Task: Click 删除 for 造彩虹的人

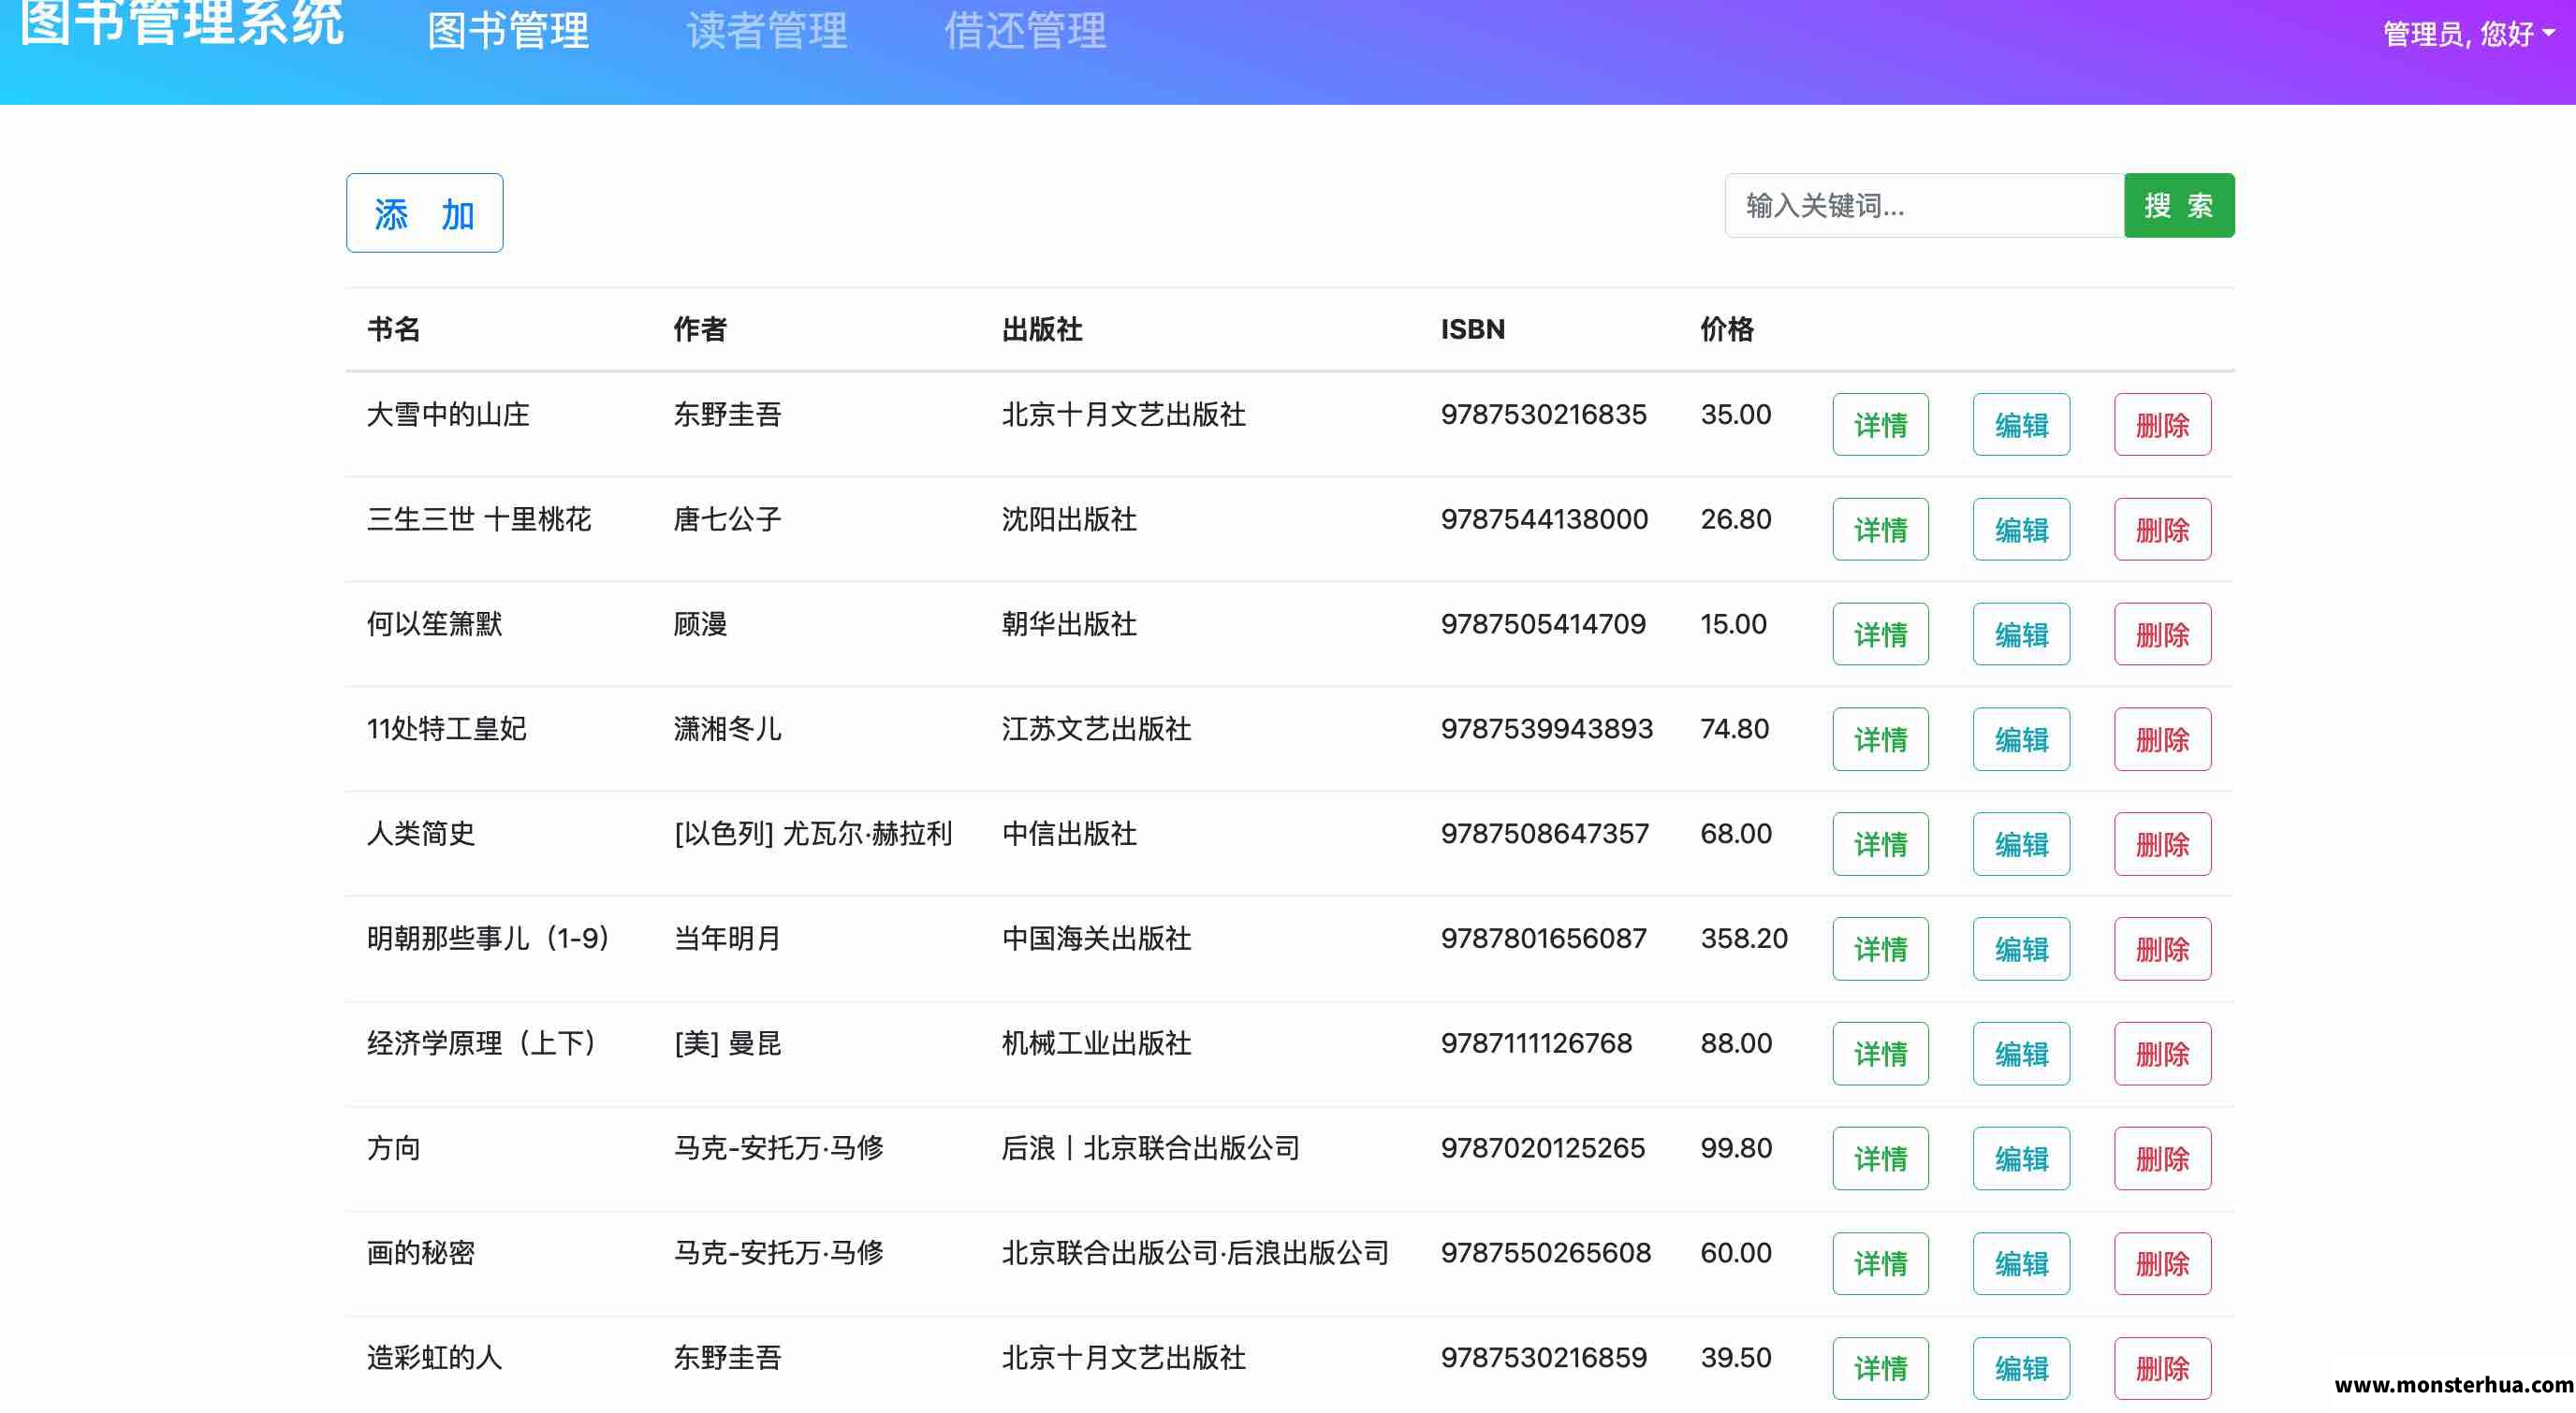Action: [2163, 1369]
